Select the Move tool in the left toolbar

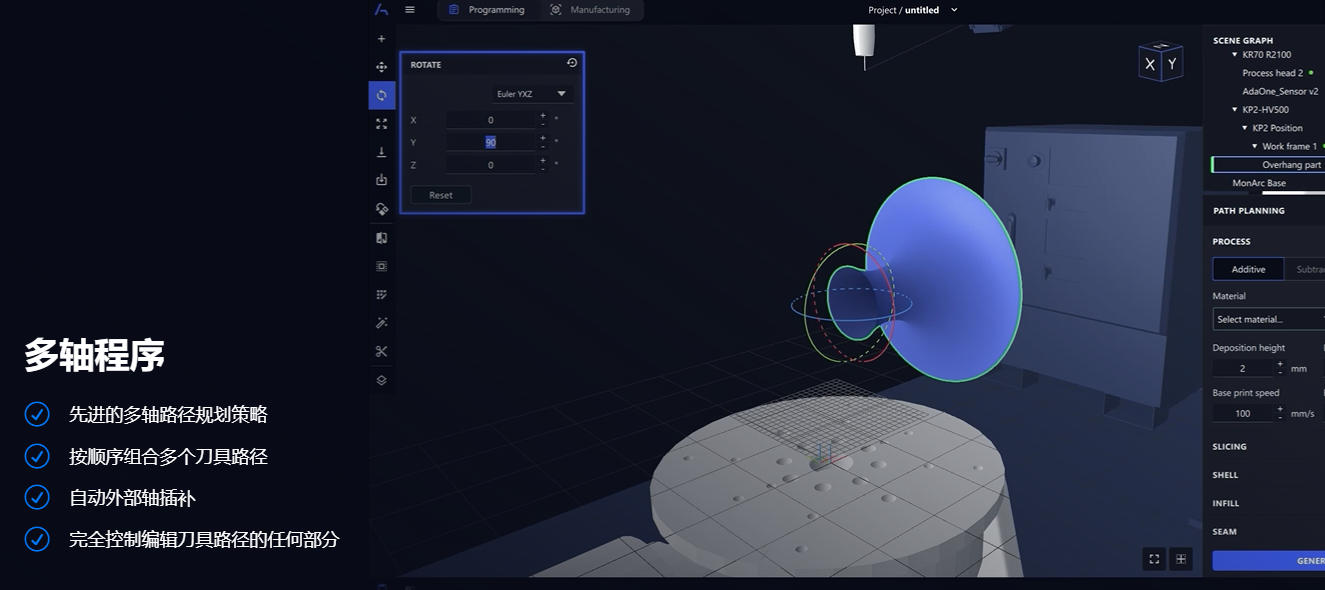pos(381,66)
